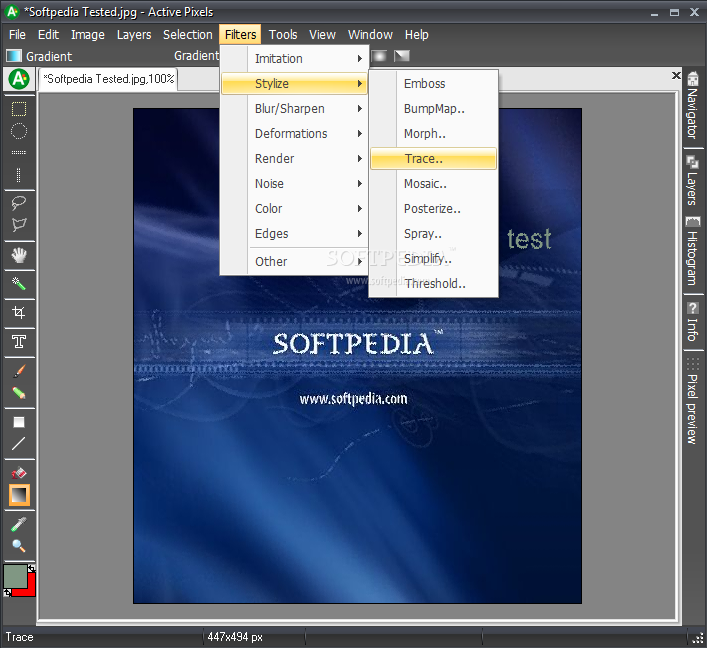Switch to the Softpedia Tested.jpg document tab
The width and height of the screenshot is (707, 648).
click(x=108, y=79)
